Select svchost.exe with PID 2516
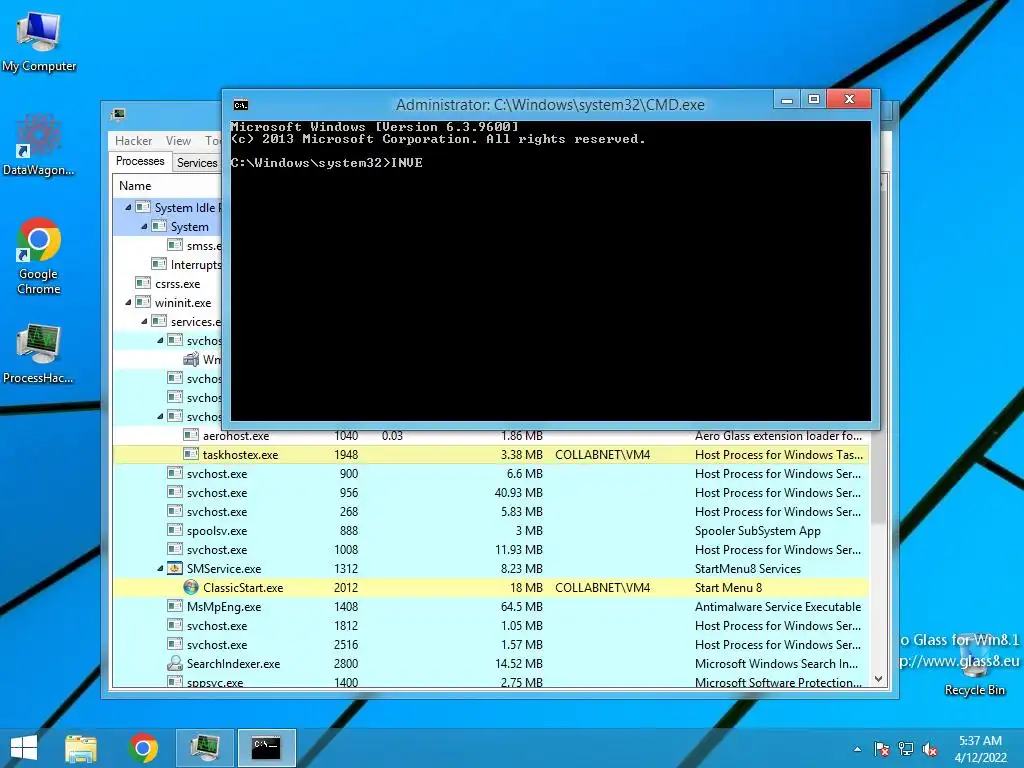This screenshot has width=1024, height=768. click(x=491, y=645)
